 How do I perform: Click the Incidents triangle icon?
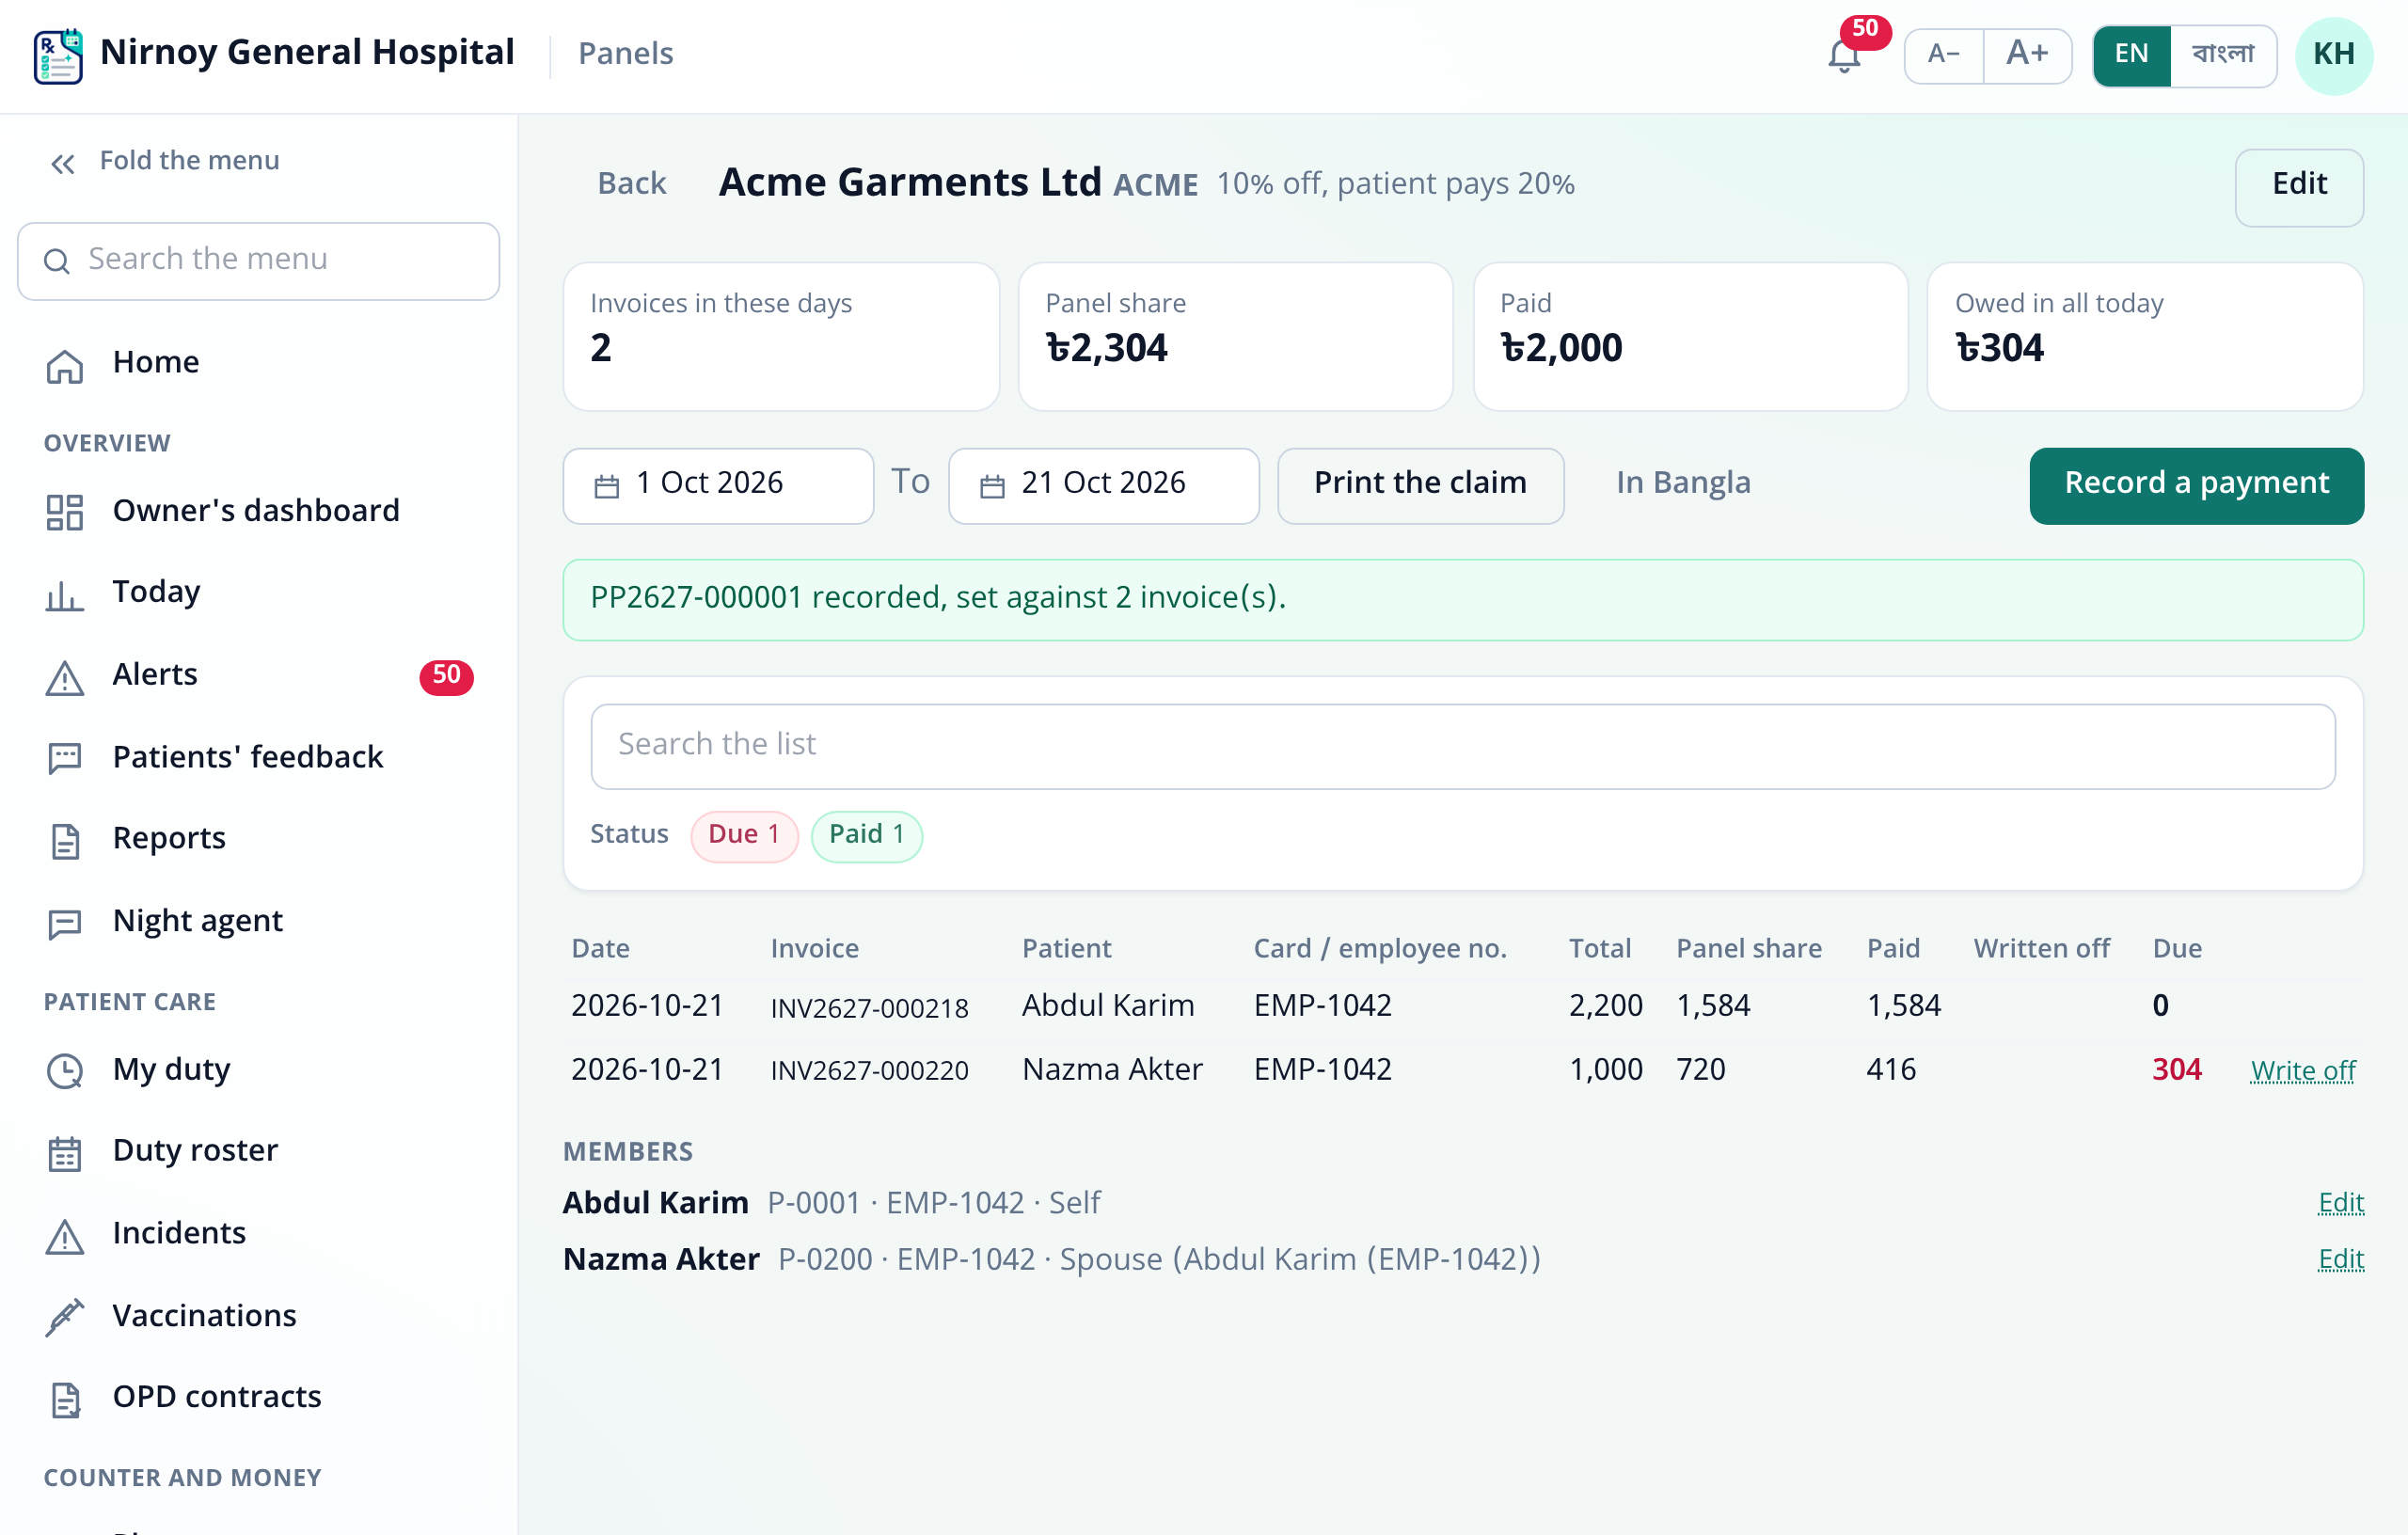click(x=65, y=1235)
